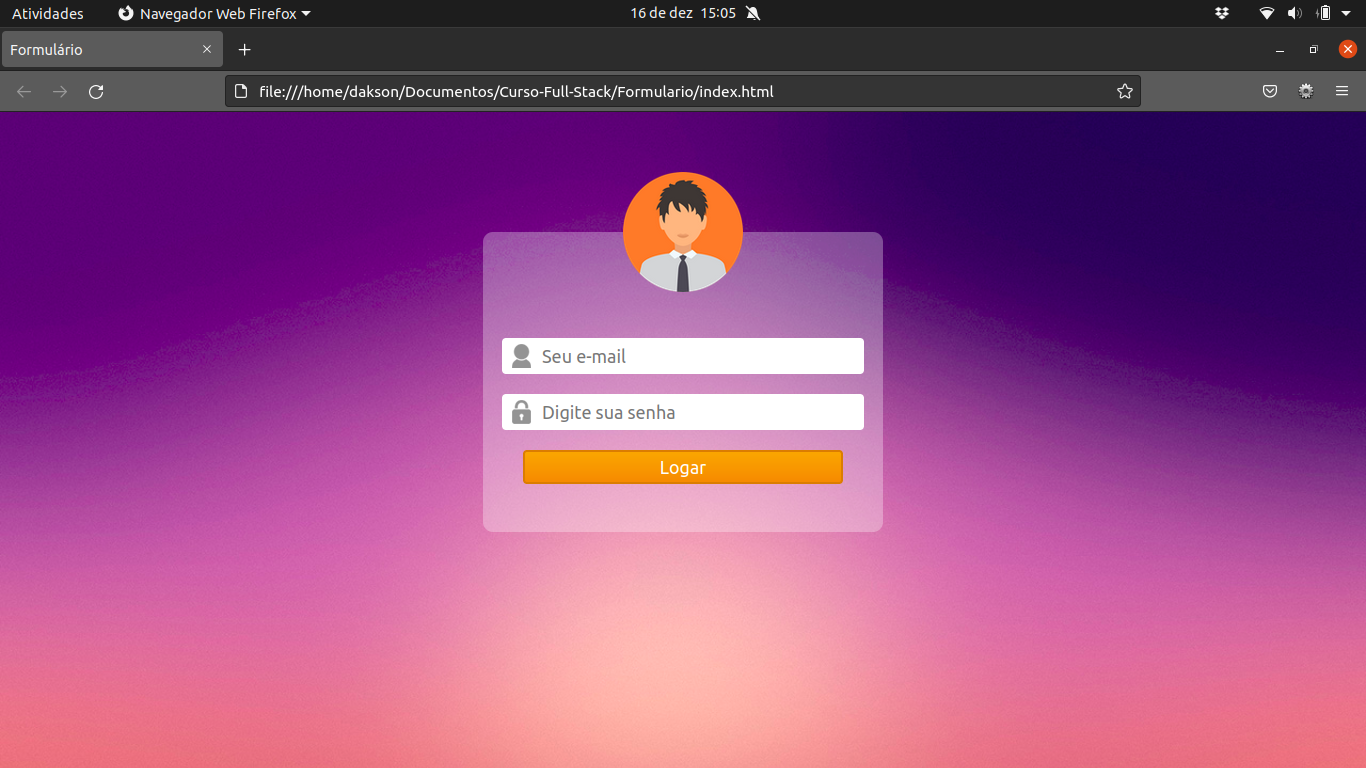Click the padlock icon in the password field
Screen dimensions: 1366x768
(521, 411)
